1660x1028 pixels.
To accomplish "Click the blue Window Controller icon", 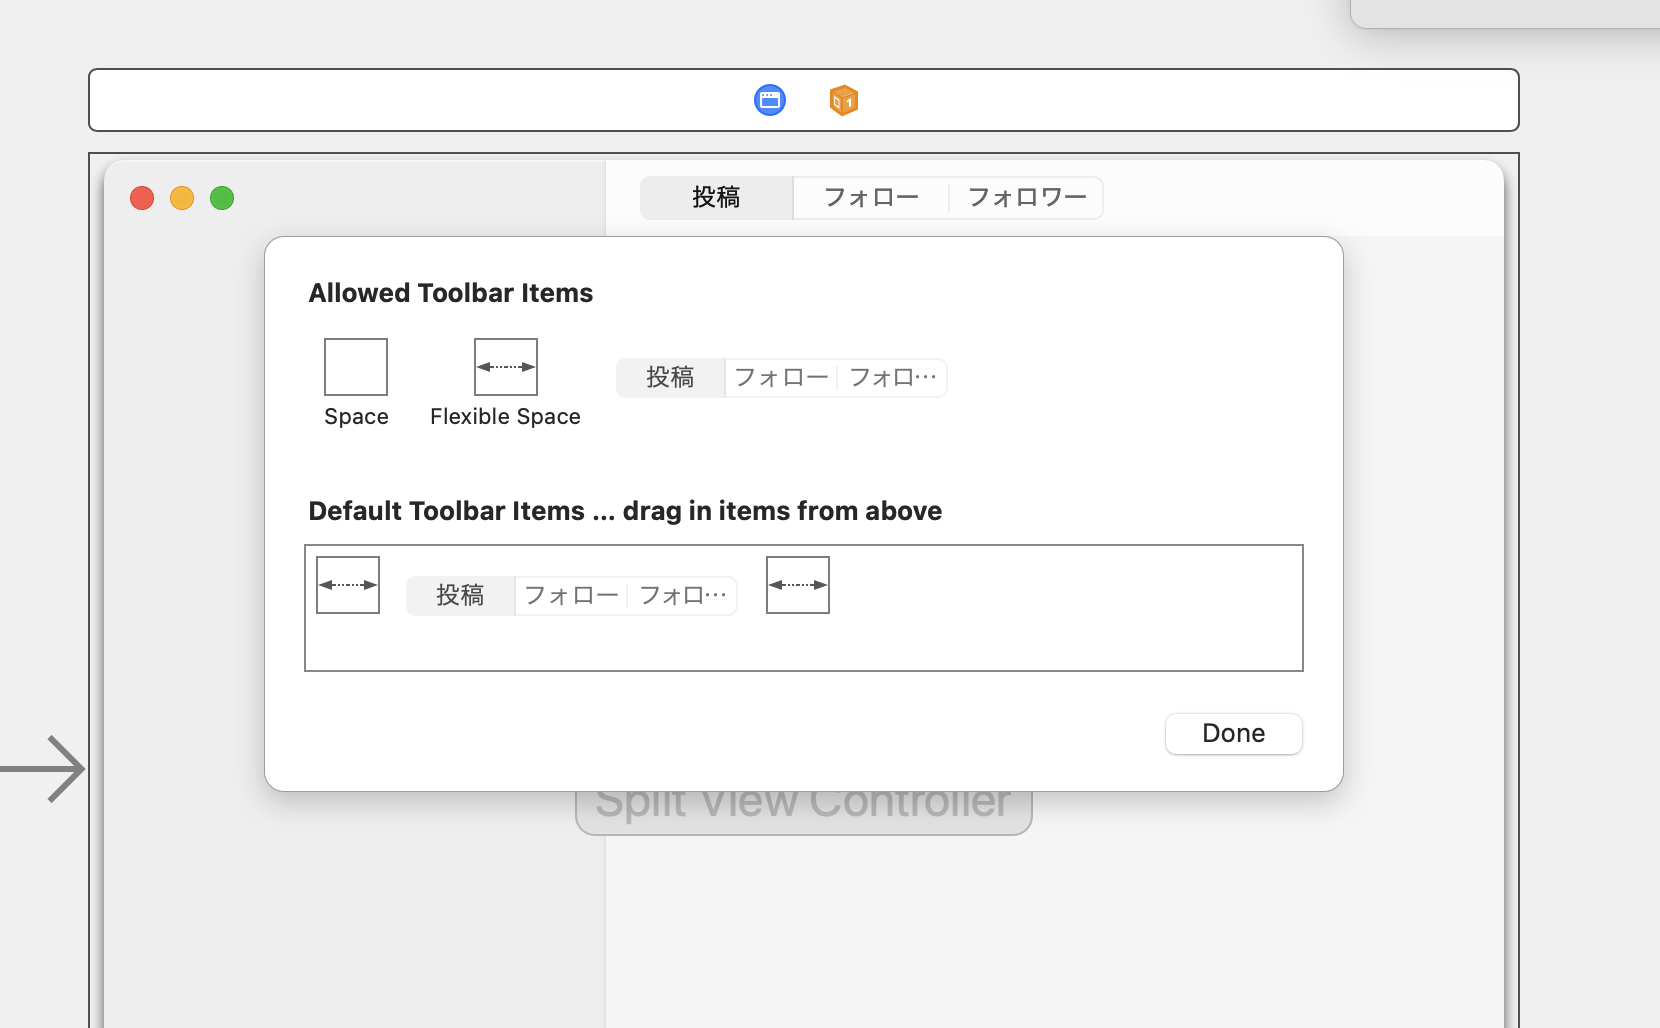I will (770, 100).
